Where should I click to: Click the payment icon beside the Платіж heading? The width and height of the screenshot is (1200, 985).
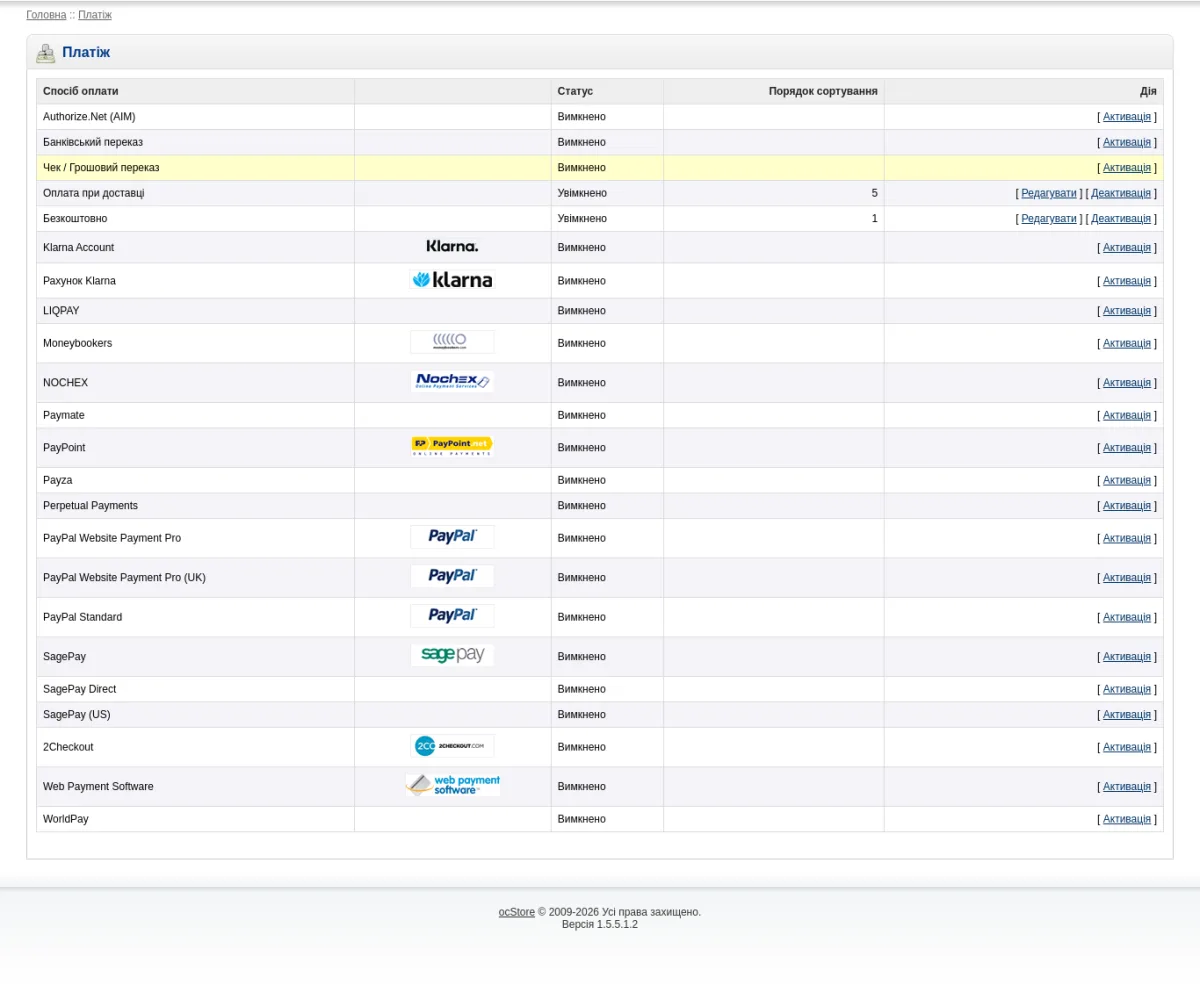click(46, 53)
